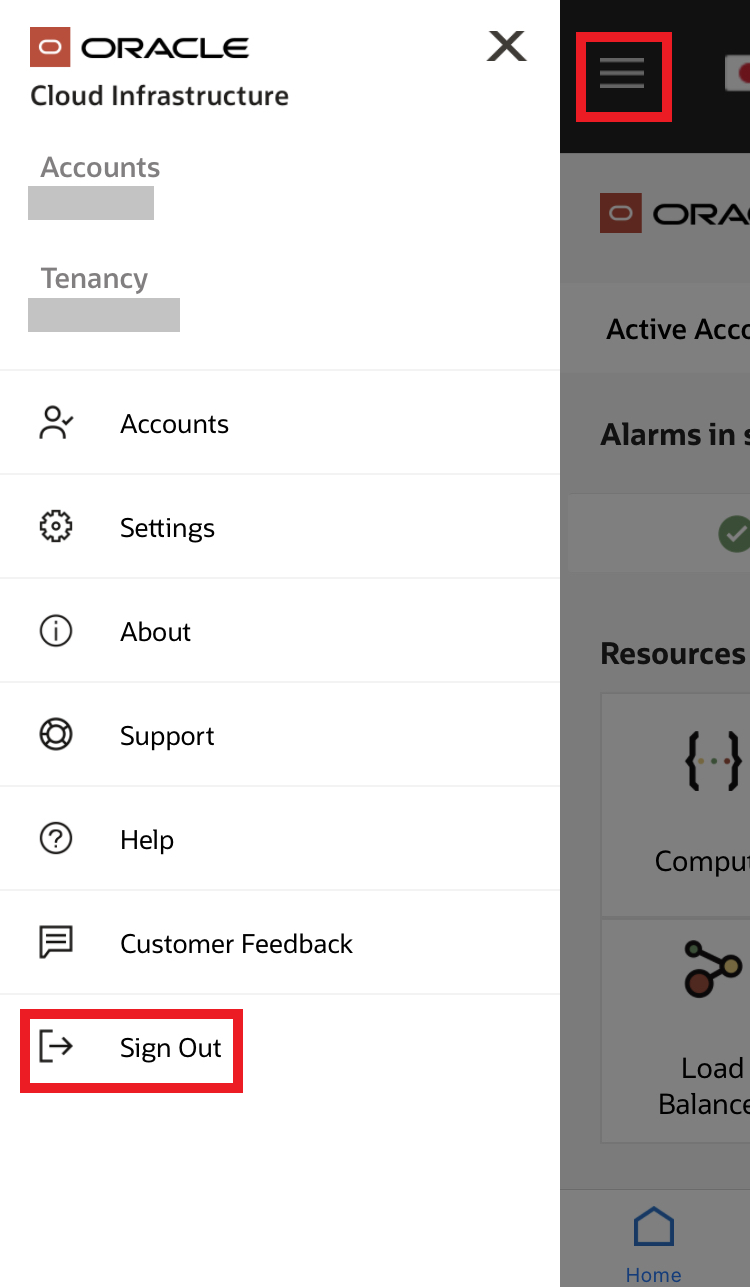Open the Settings menu item
Screen dimensions: 750x1287
point(167,528)
